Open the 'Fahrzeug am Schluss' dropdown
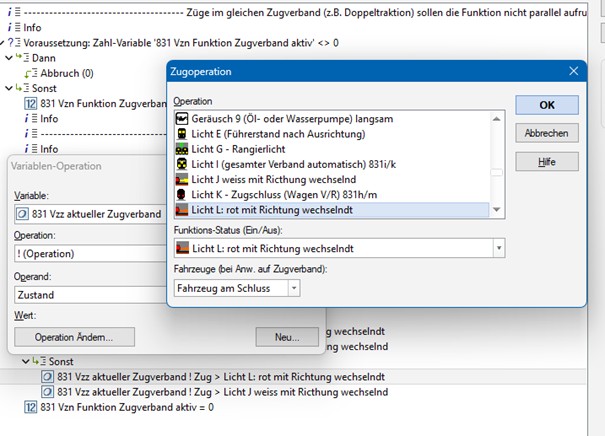The width and height of the screenshot is (605, 436). pyautogui.click(x=293, y=288)
